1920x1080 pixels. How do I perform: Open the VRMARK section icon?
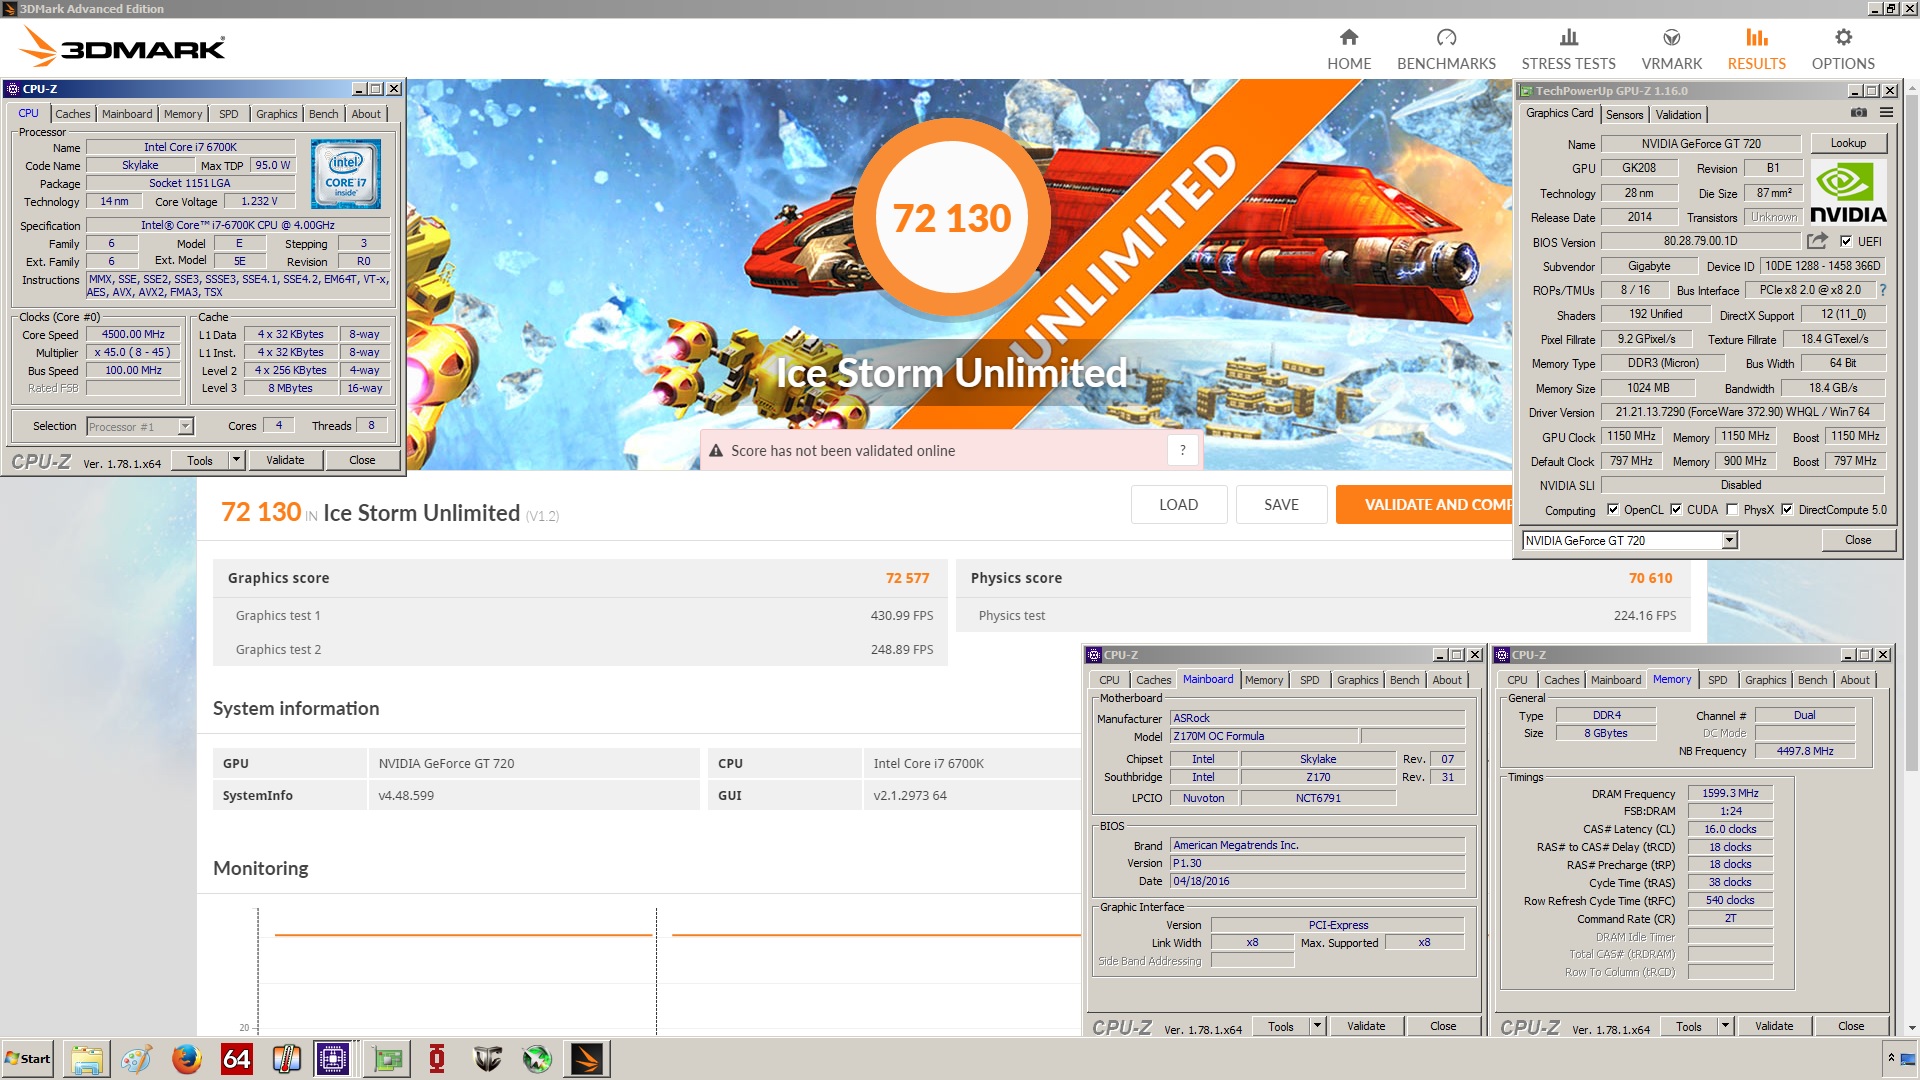pos(1671,38)
